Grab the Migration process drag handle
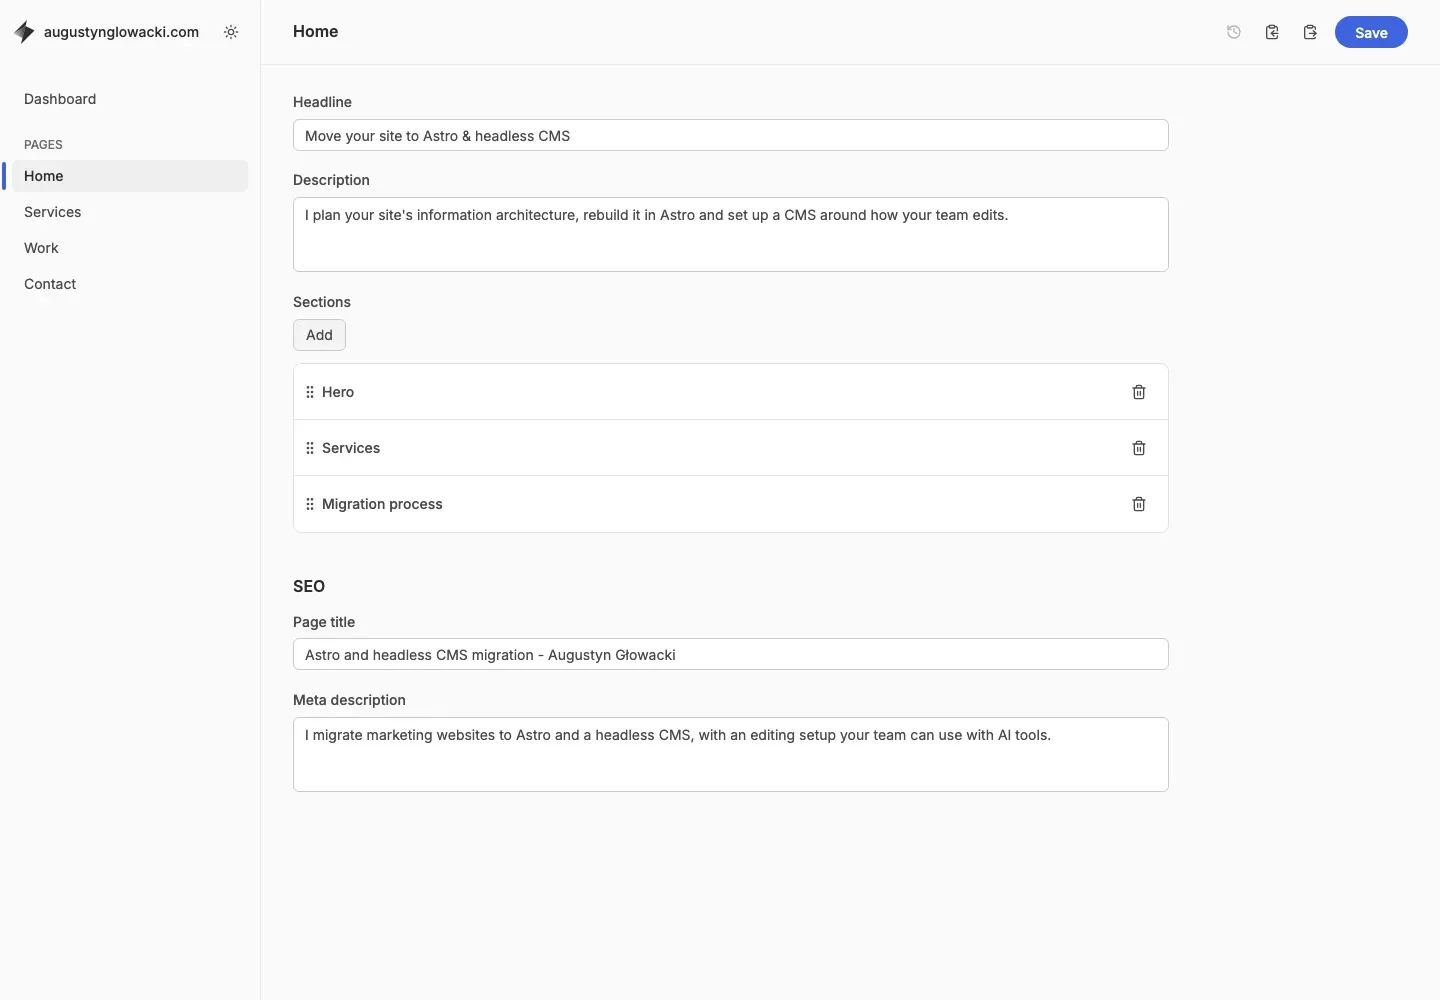Viewport: 1440px width, 1000px height. pyautogui.click(x=310, y=504)
